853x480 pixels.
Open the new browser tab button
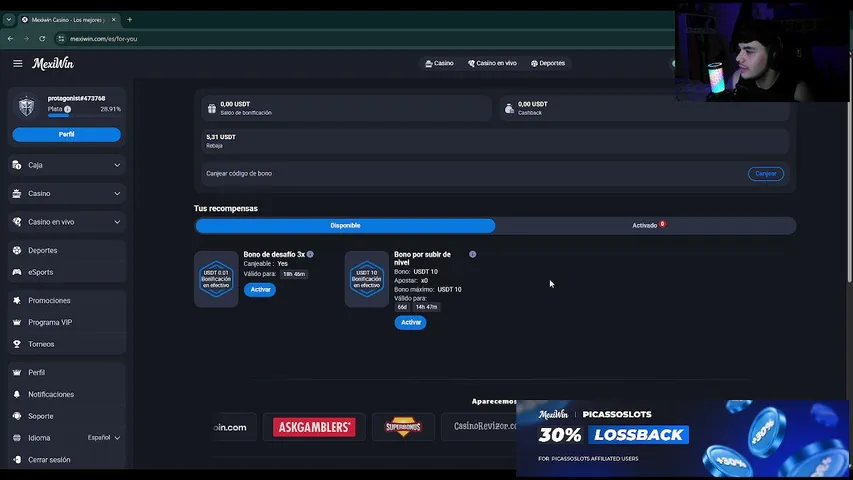point(129,20)
